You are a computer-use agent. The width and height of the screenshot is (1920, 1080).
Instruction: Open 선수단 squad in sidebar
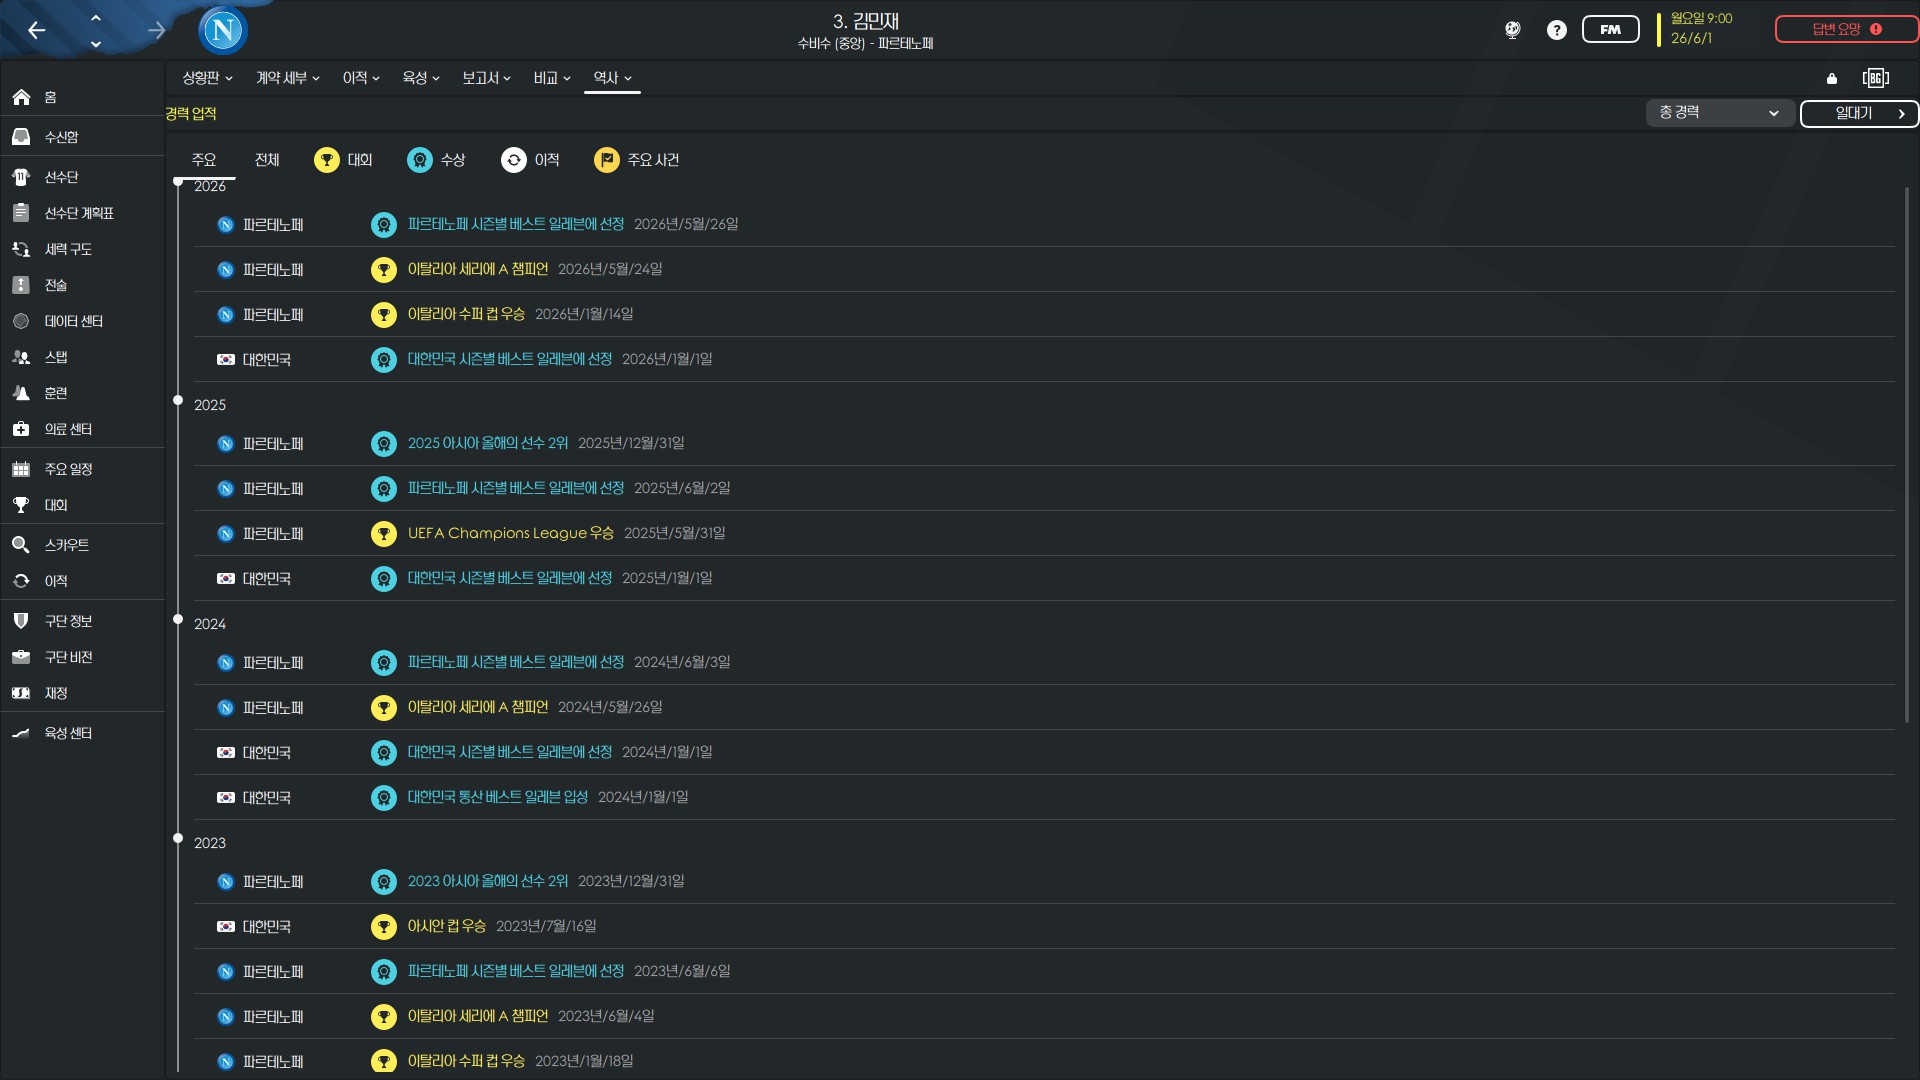(x=82, y=177)
